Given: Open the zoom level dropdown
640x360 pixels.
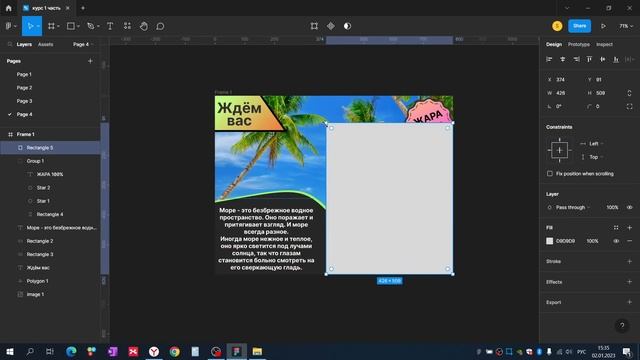Looking at the screenshot, I should click(x=626, y=26).
